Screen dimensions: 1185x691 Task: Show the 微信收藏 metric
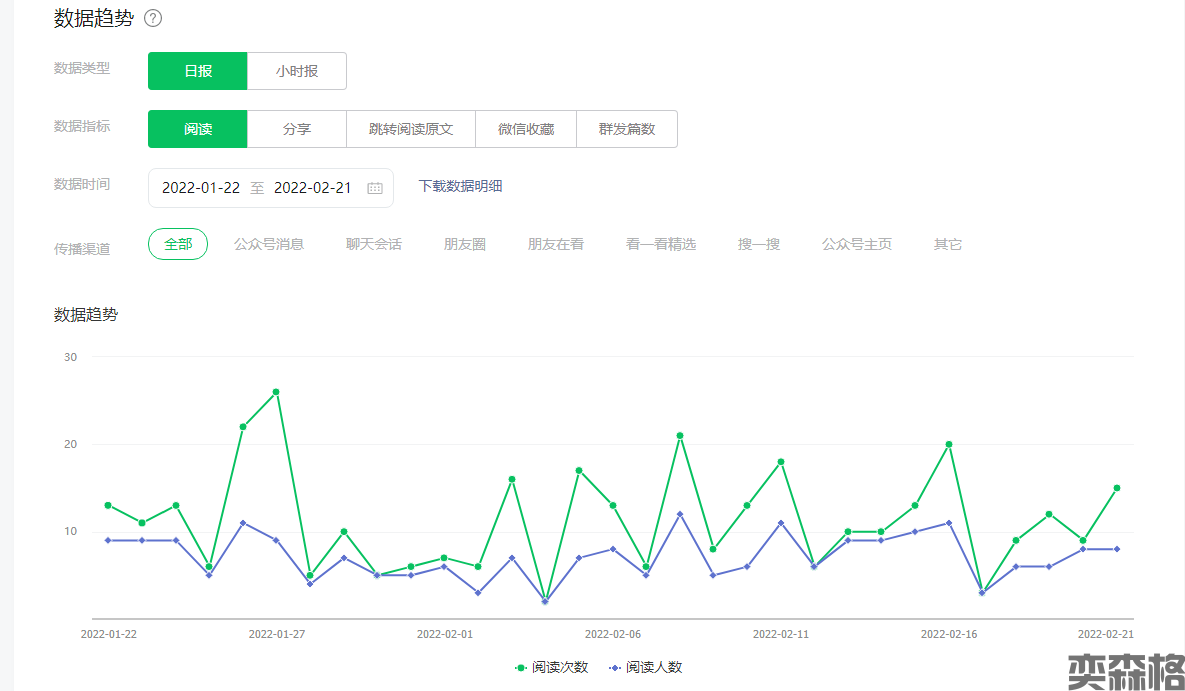coord(526,129)
